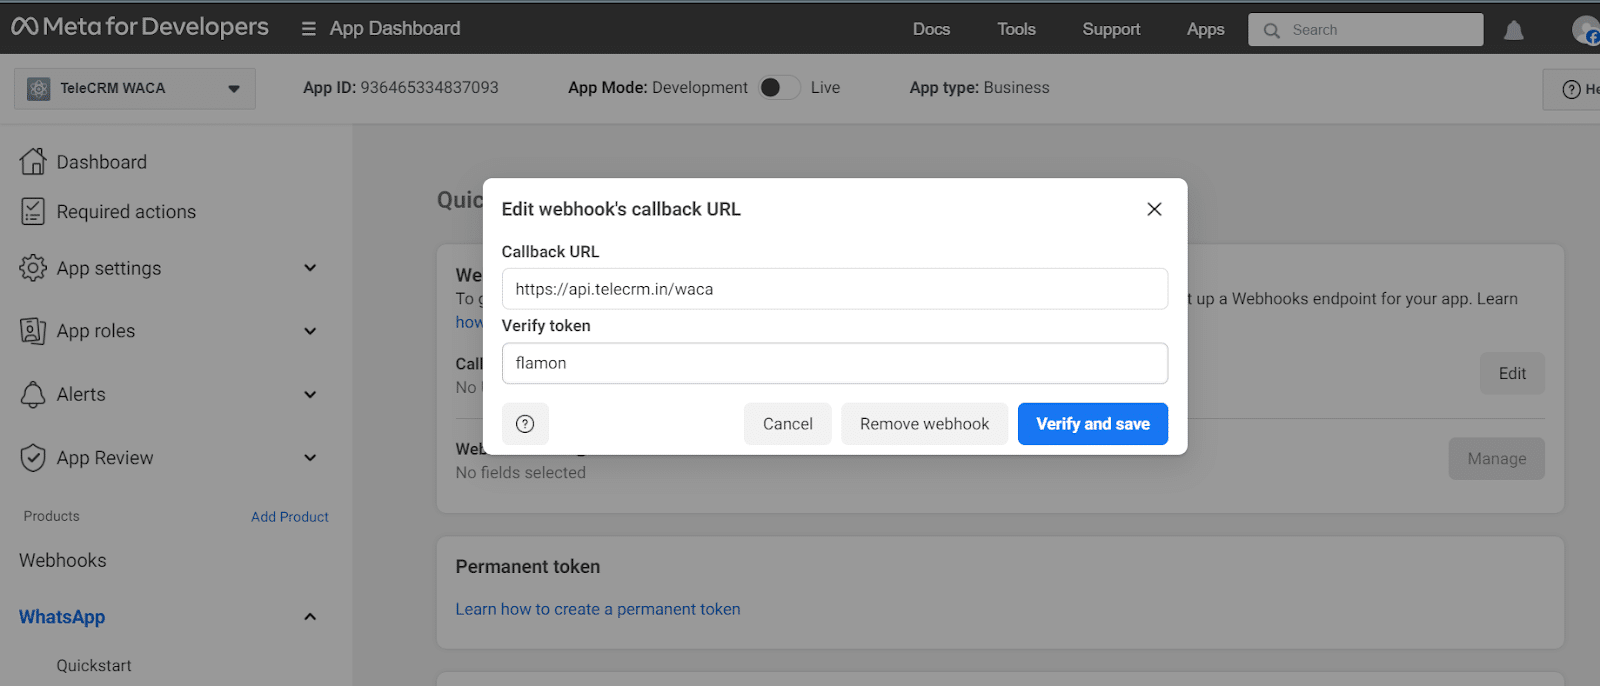Screen dimensions: 1600x686
Task: Expand the App settings section
Action: pyautogui.click(x=310, y=268)
